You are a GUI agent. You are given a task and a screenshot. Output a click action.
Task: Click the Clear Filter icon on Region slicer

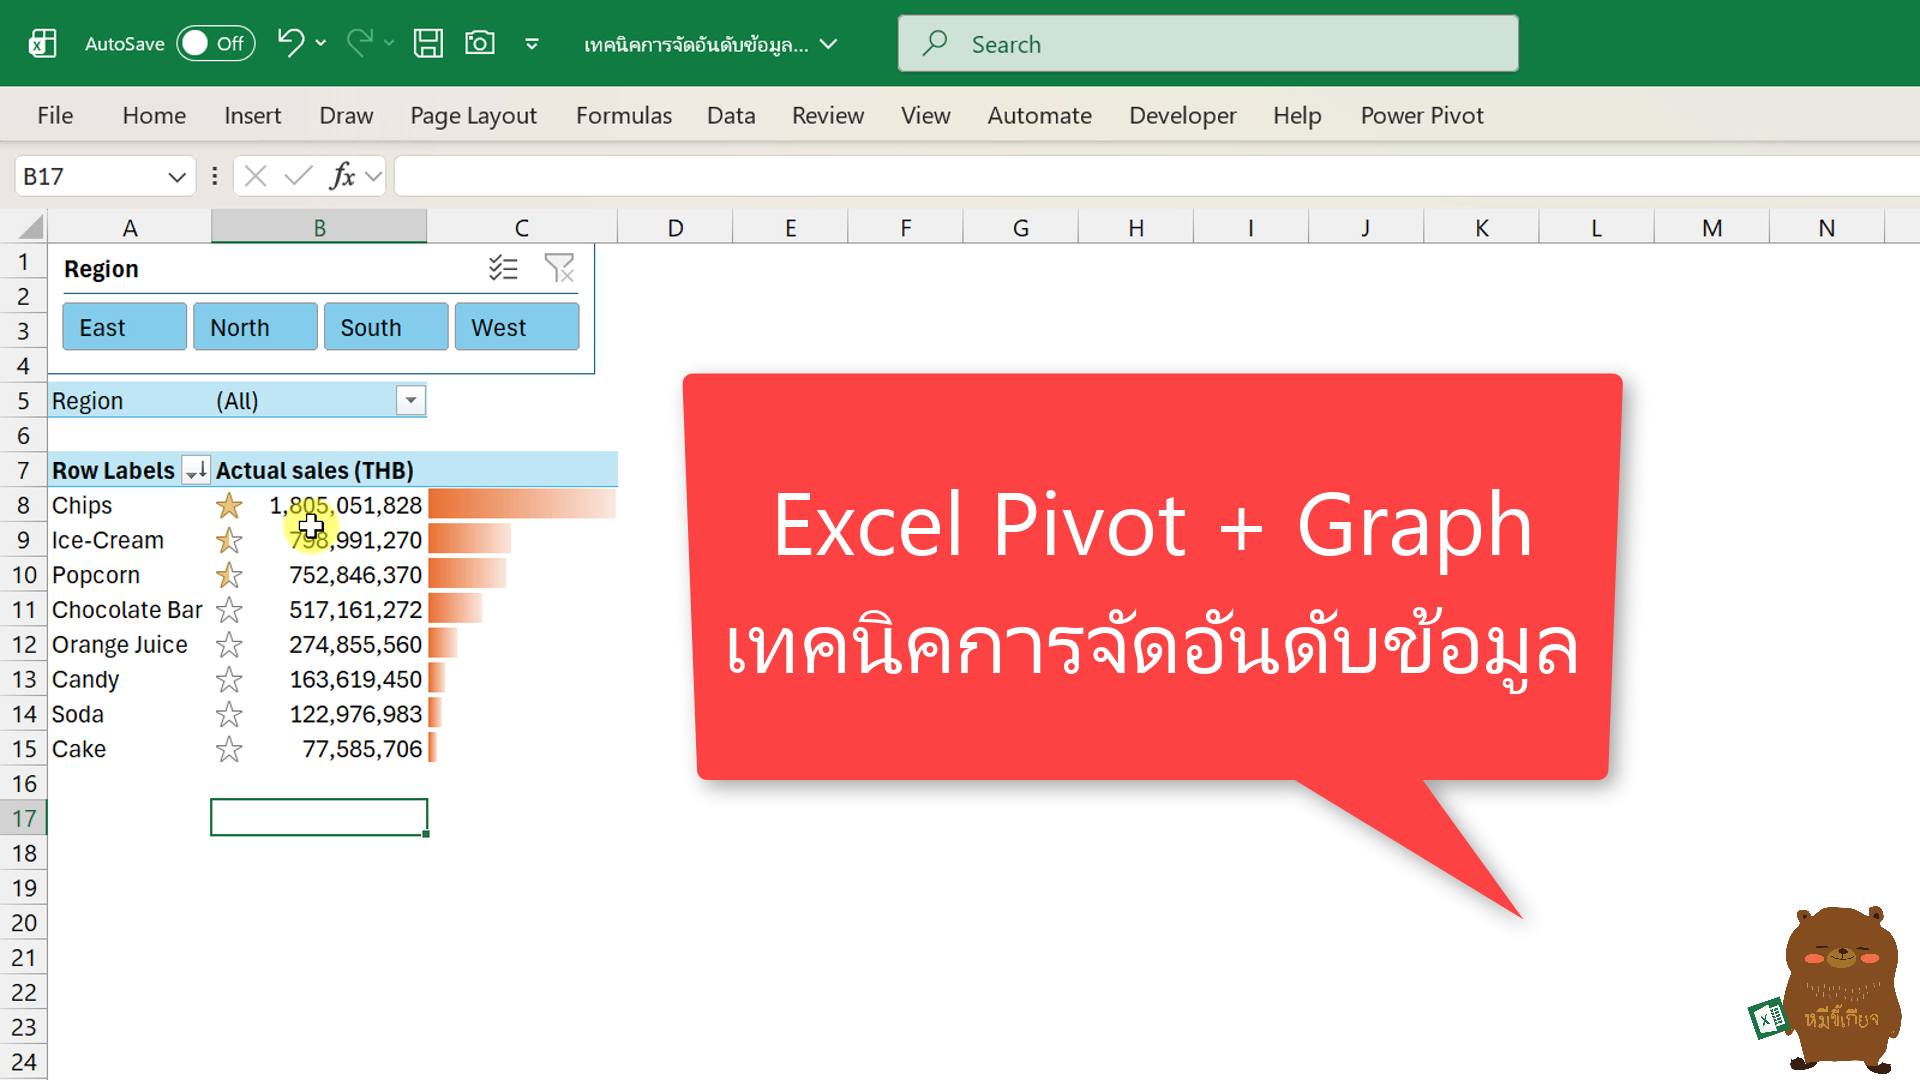(559, 268)
